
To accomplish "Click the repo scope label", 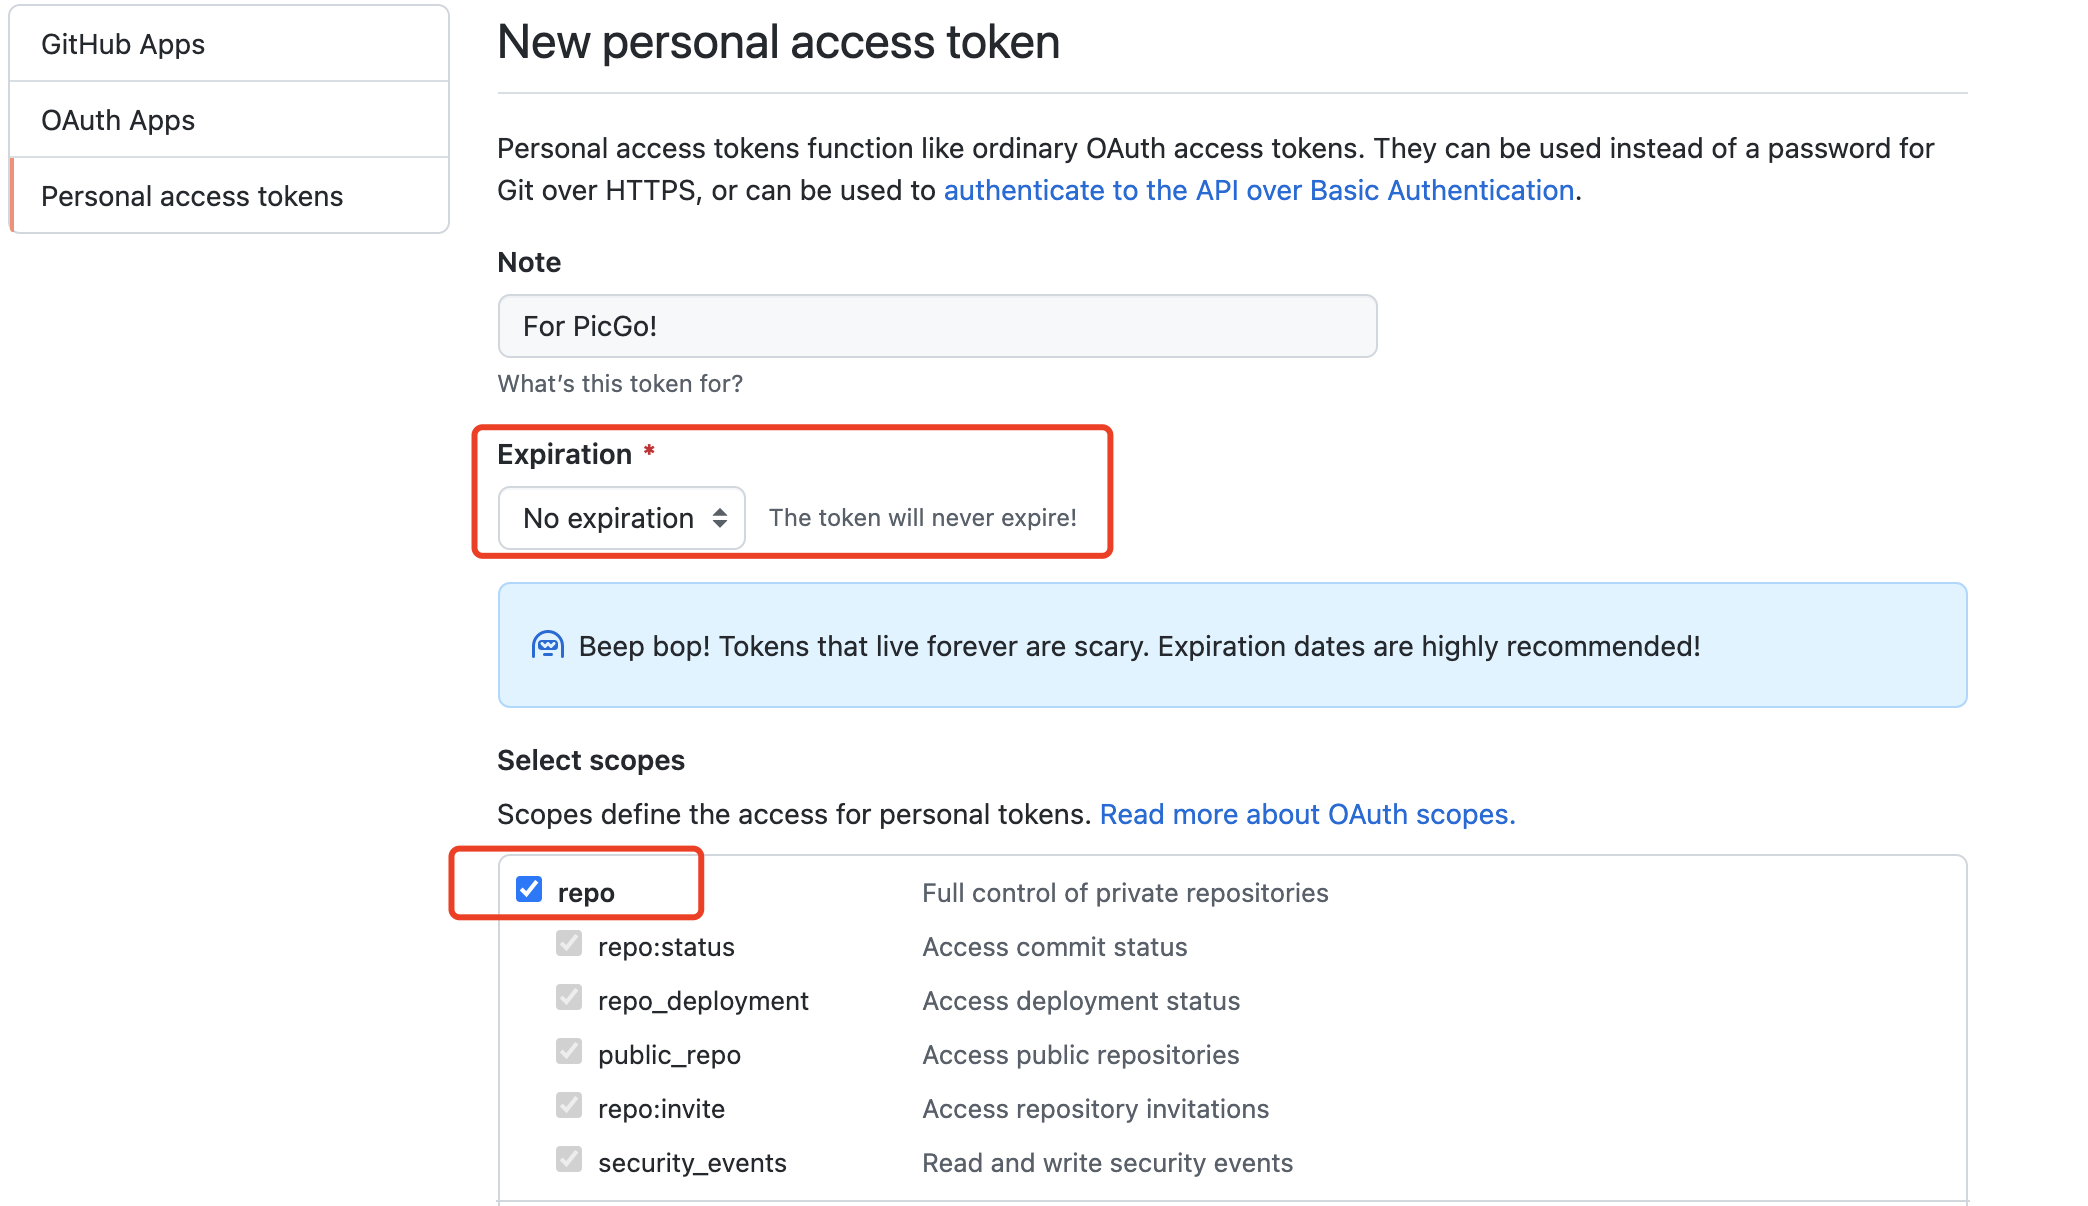I will (586, 893).
